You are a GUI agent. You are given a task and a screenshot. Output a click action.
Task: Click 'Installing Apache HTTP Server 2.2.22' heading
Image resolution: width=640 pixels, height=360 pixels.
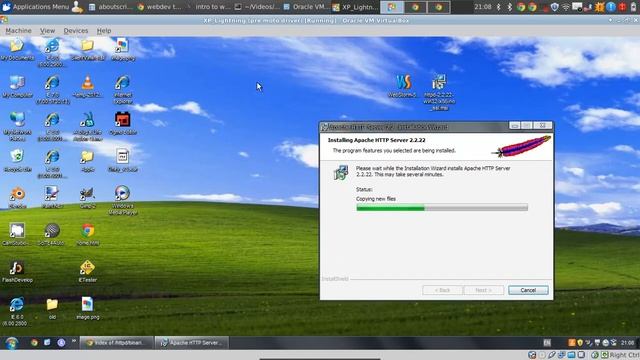377,140
